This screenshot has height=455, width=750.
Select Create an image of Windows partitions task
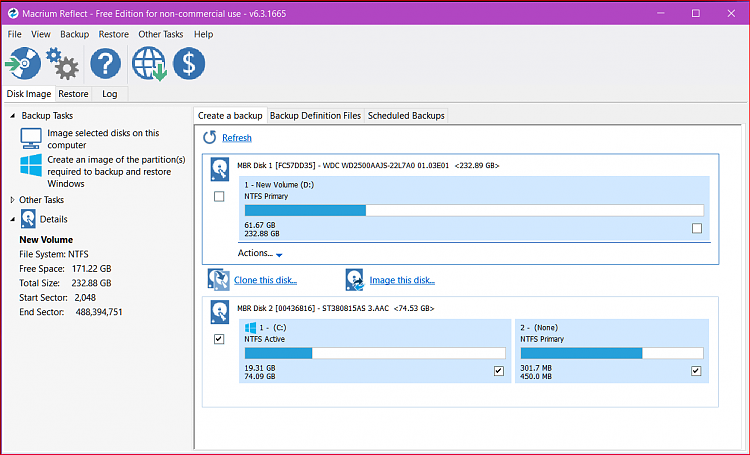pyautogui.click(x=116, y=172)
